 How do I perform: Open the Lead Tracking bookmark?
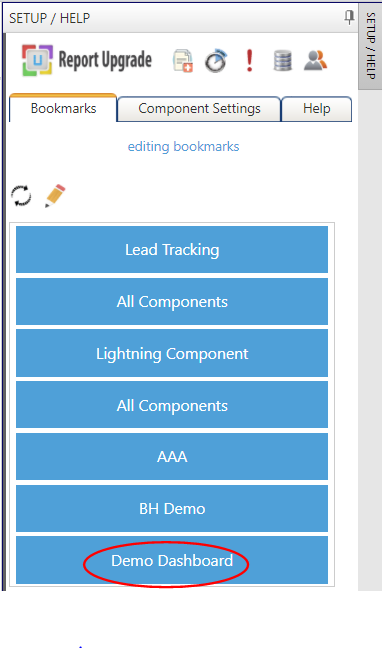pos(172,250)
